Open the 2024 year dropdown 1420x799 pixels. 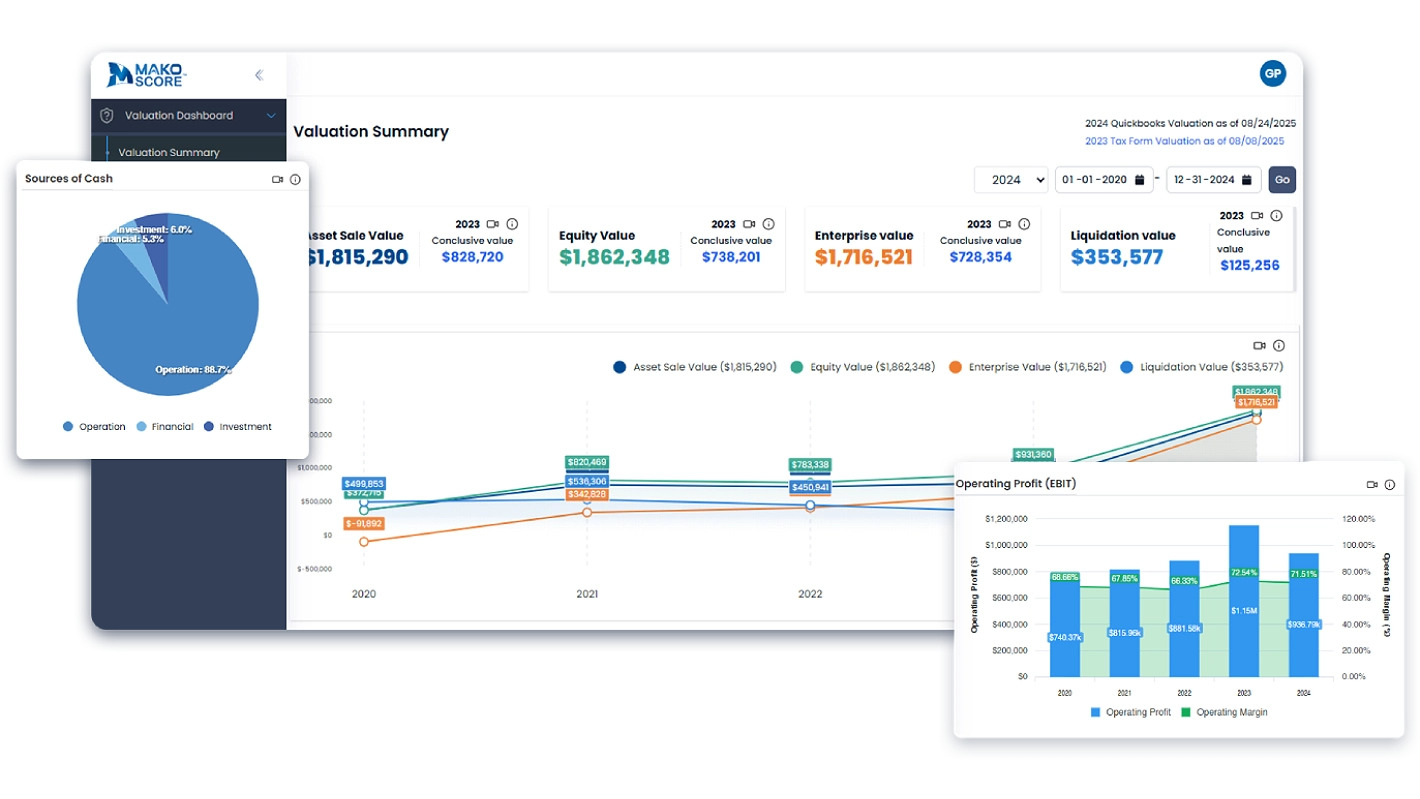1011,180
